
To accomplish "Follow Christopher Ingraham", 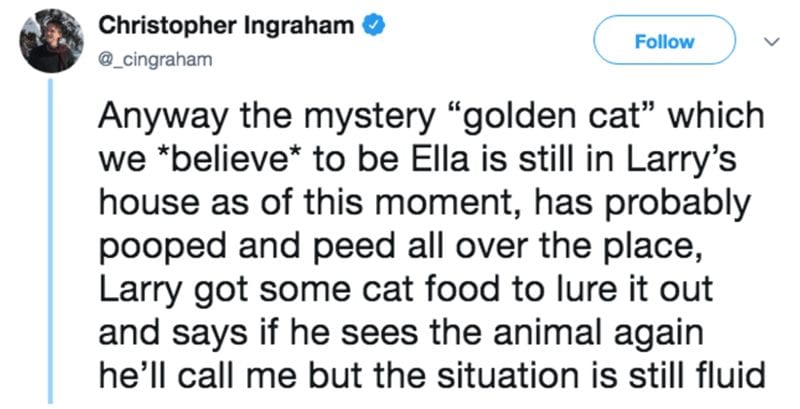I will coord(664,40).
